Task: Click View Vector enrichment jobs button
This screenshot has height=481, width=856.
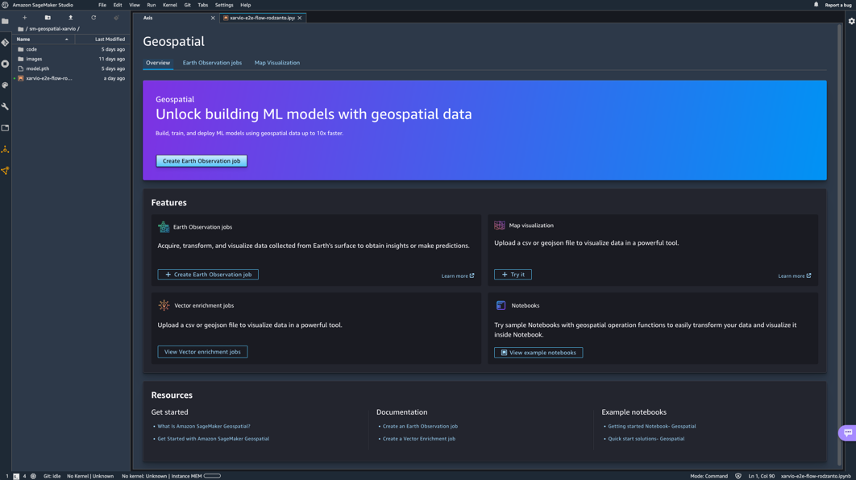Action: coord(202,352)
